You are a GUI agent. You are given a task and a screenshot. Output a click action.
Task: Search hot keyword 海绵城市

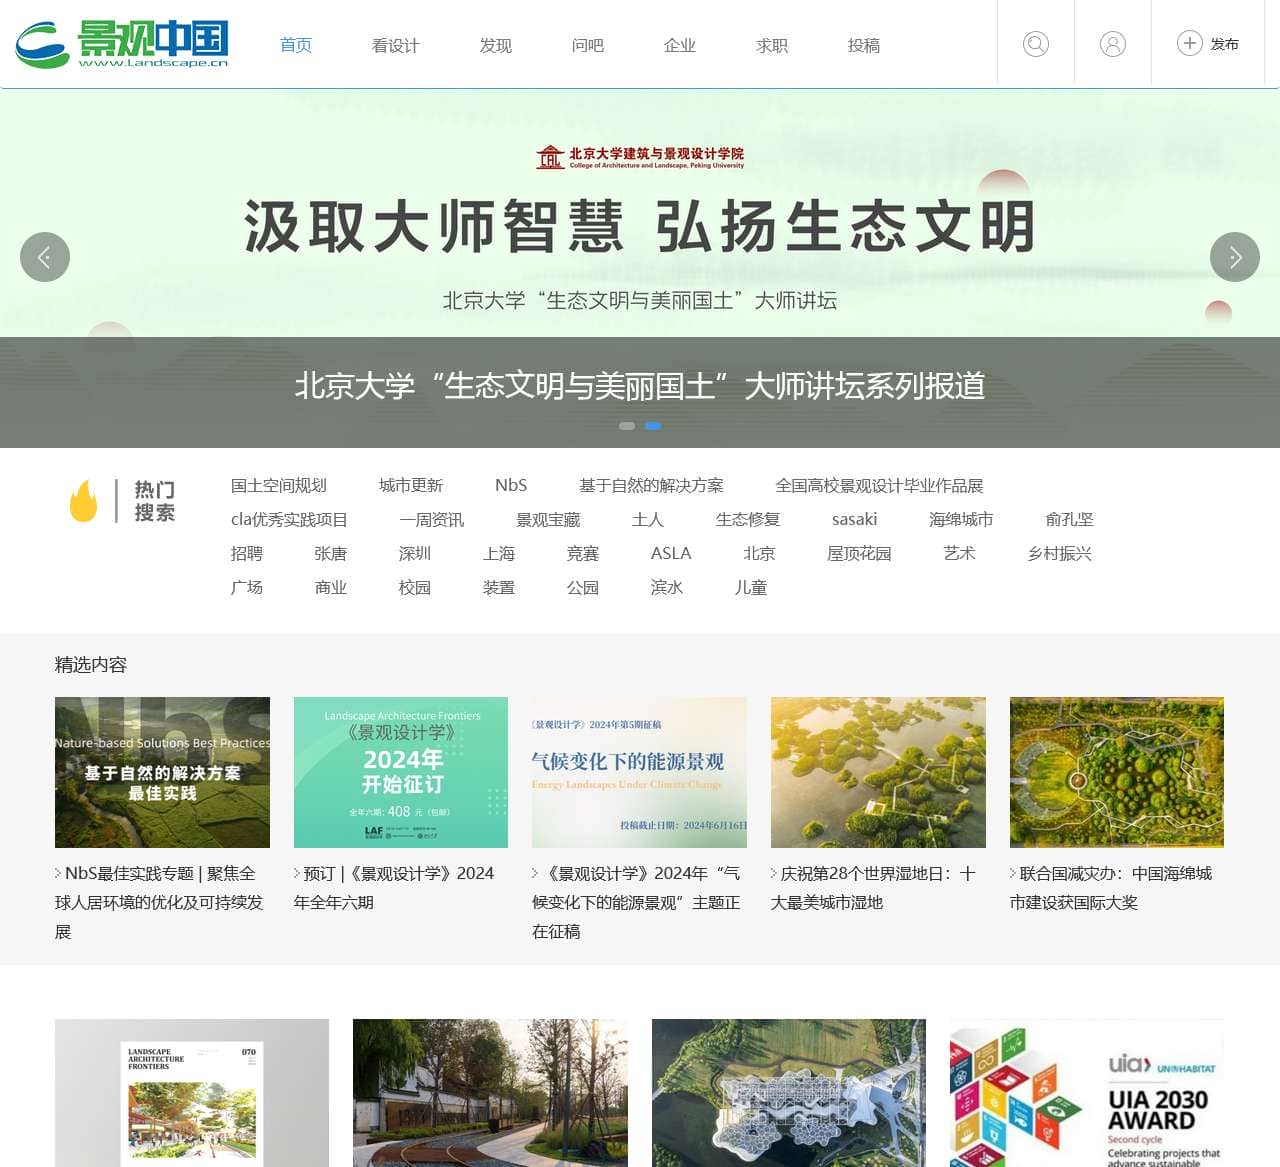tap(961, 519)
